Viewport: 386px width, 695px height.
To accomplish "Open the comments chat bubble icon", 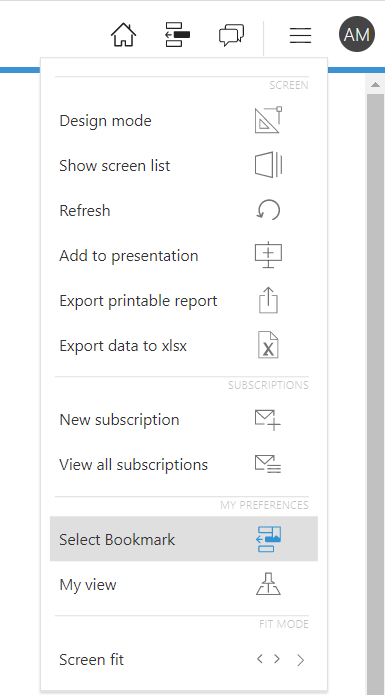I will click(x=231, y=35).
